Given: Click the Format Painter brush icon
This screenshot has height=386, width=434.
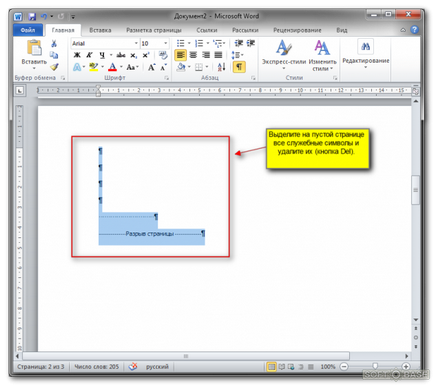Looking at the screenshot, I should [55, 67].
